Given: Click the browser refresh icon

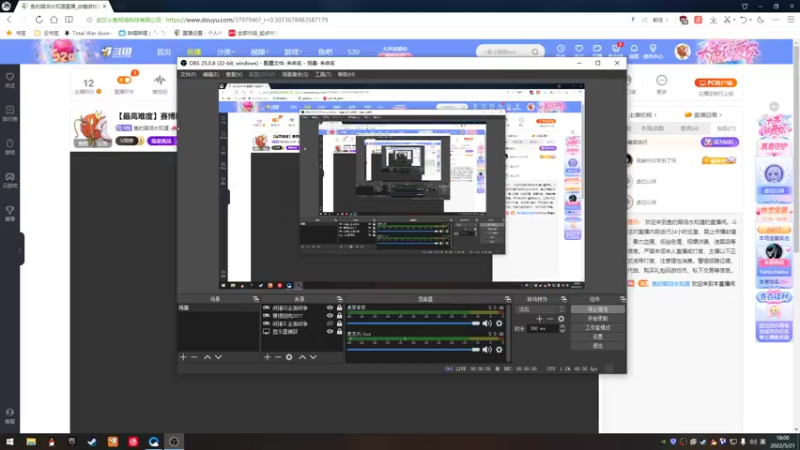Looking at the screenshot, I should tap(39, 19).
